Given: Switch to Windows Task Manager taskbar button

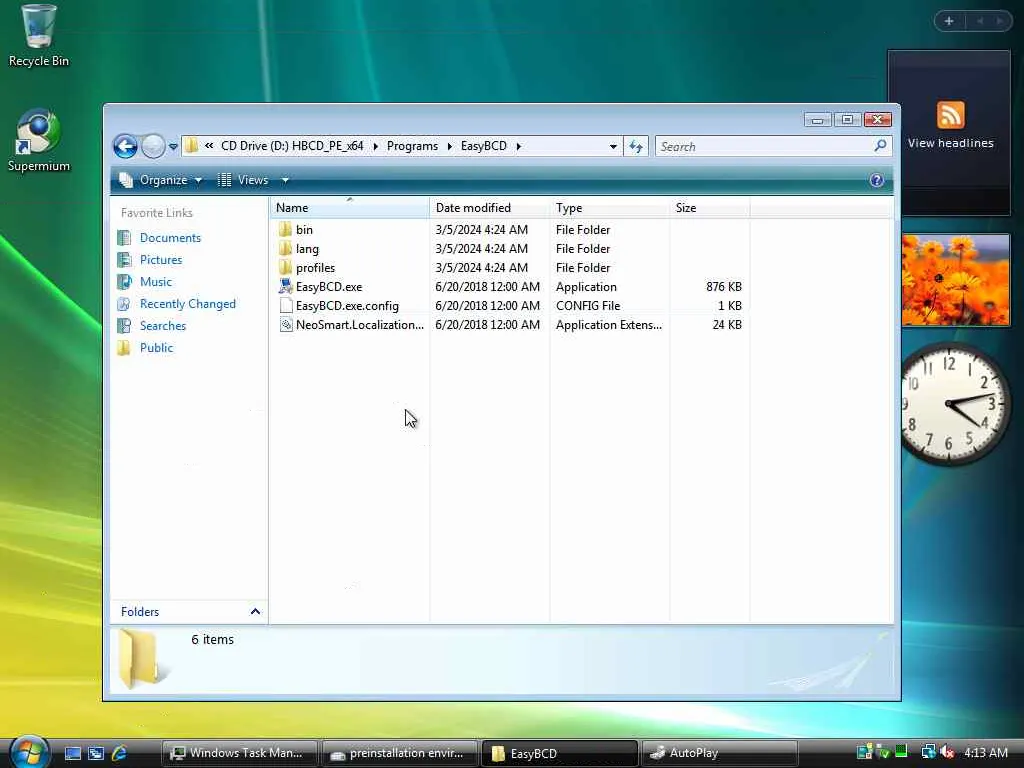Looking at the screenshot, I should coord(239,753).
